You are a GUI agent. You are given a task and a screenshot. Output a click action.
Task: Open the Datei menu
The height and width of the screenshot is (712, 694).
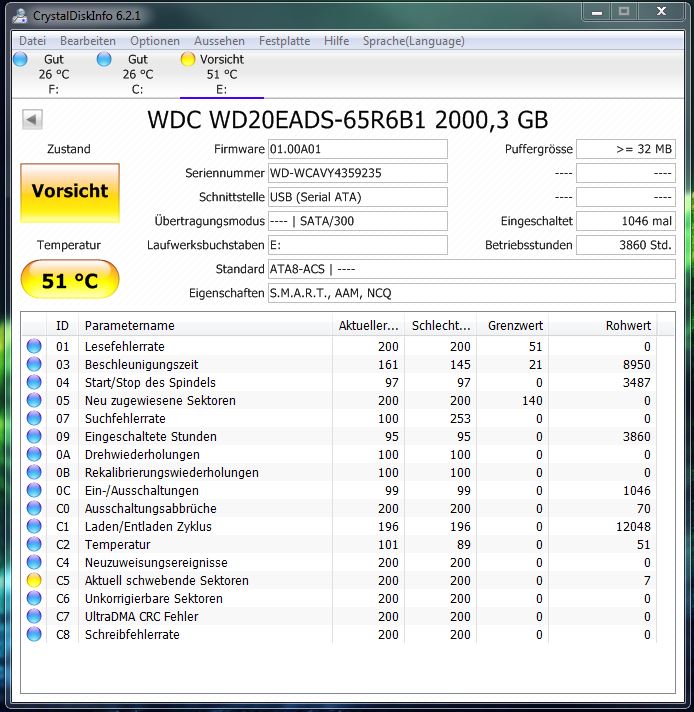coord(32,41)
